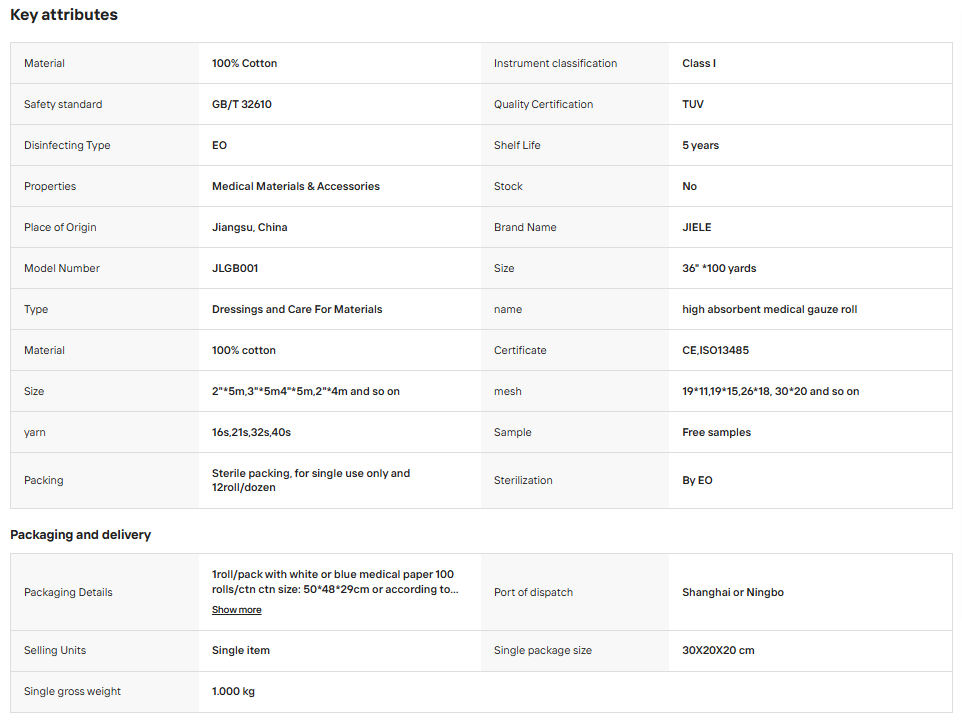
Task: Select the Single item selling units value
Action: [x=240, y=650]
